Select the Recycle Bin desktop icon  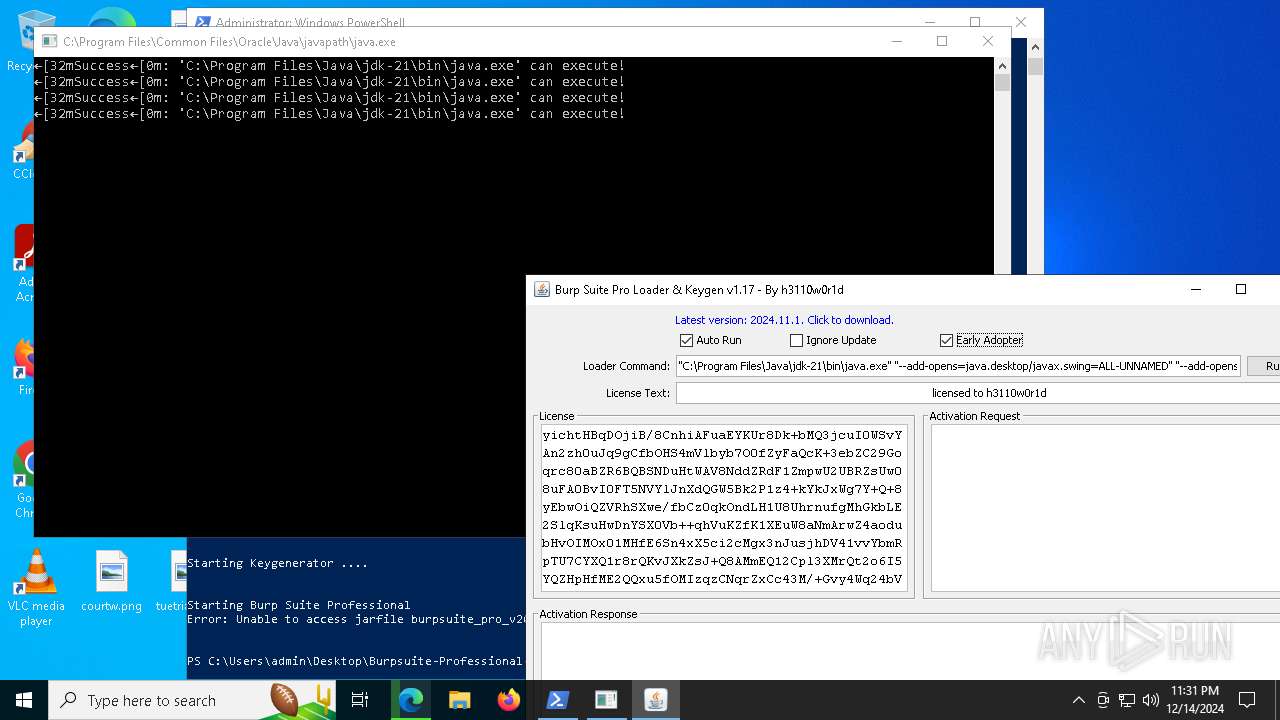pos(22,42)
